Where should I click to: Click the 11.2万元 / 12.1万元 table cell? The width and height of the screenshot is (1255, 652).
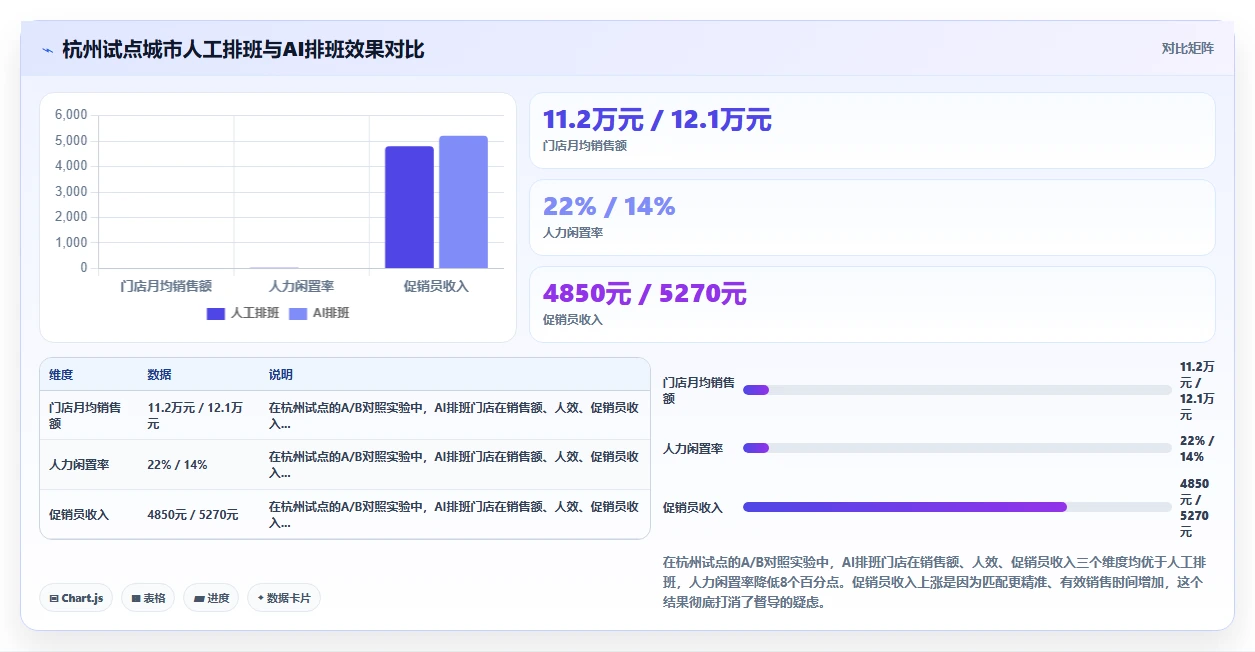pyautogui.click(x=197, y=415)
